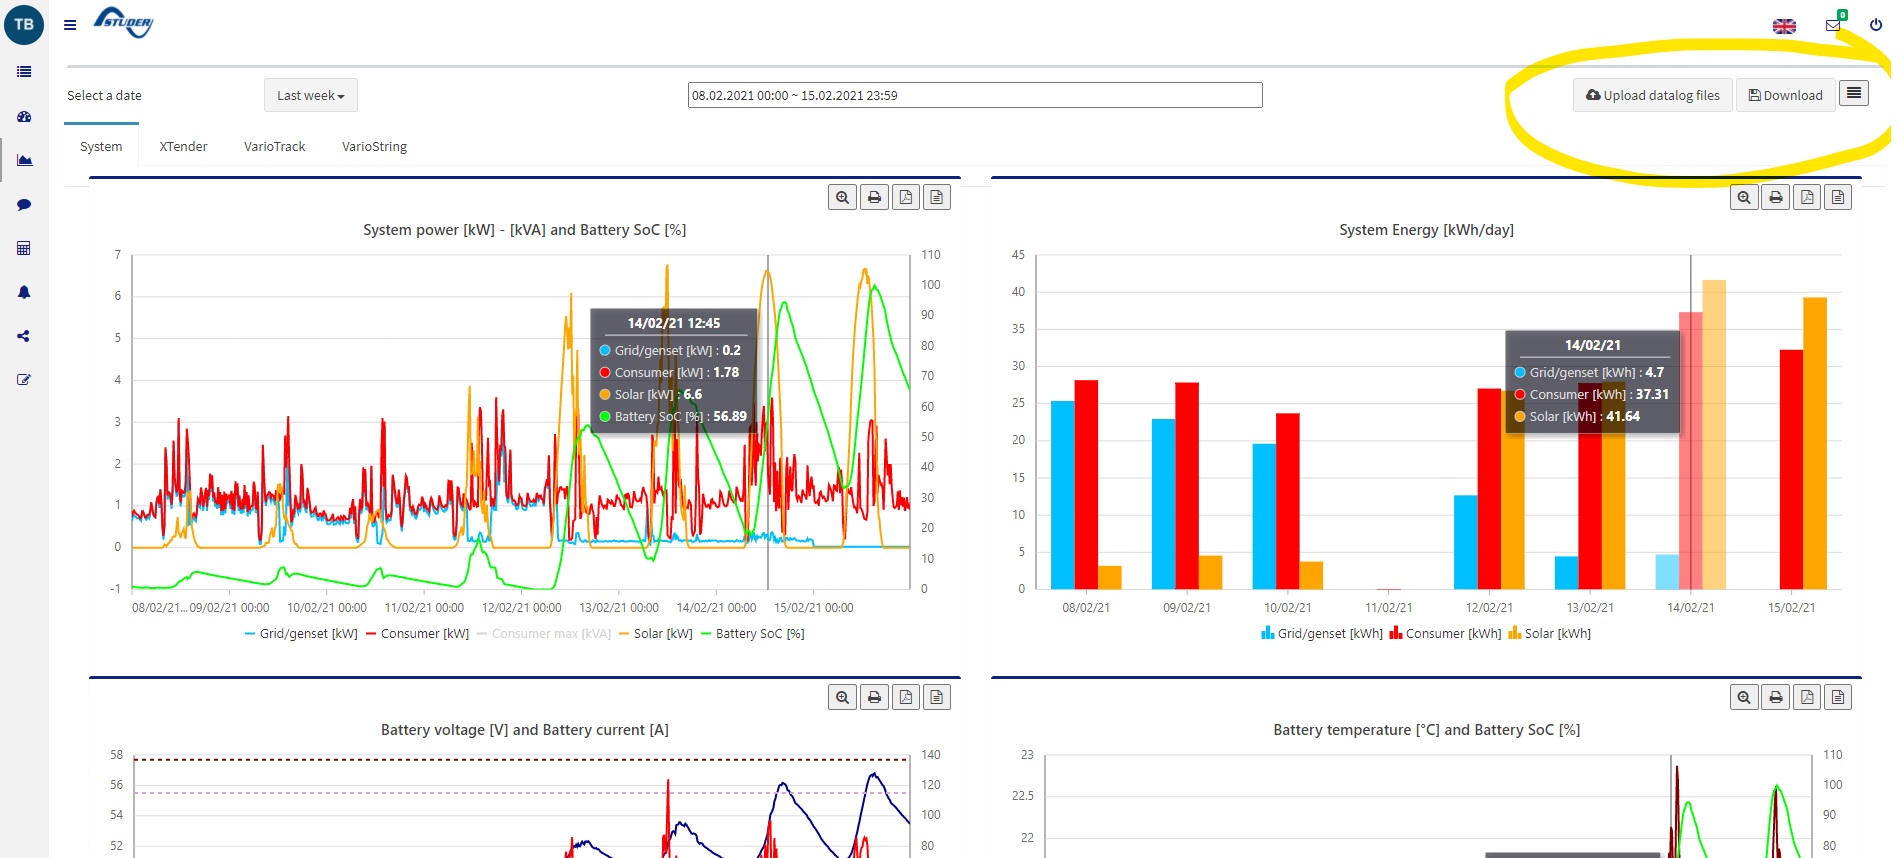Print the System power chart

point(874,197)
